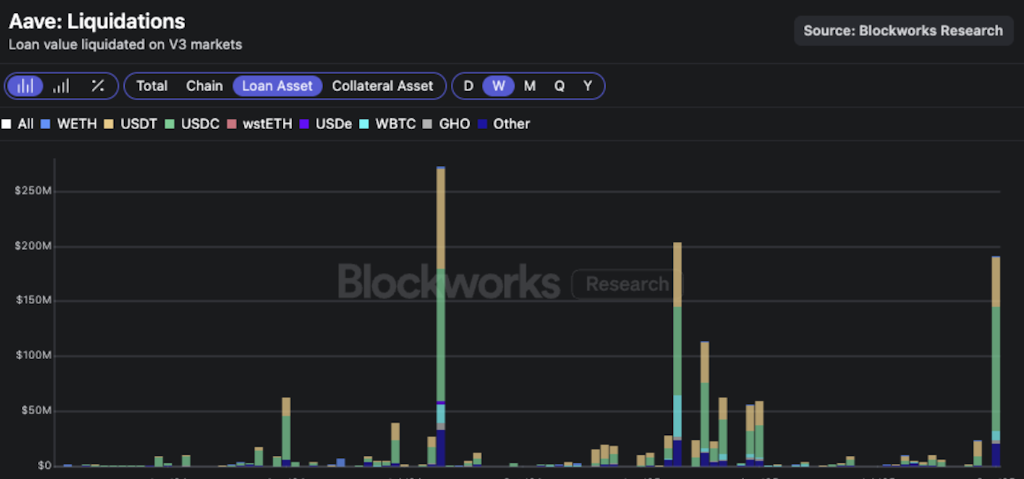This screenshot has height=479, width=1024.
Task: Select monthly interval M
Action: 530,86
